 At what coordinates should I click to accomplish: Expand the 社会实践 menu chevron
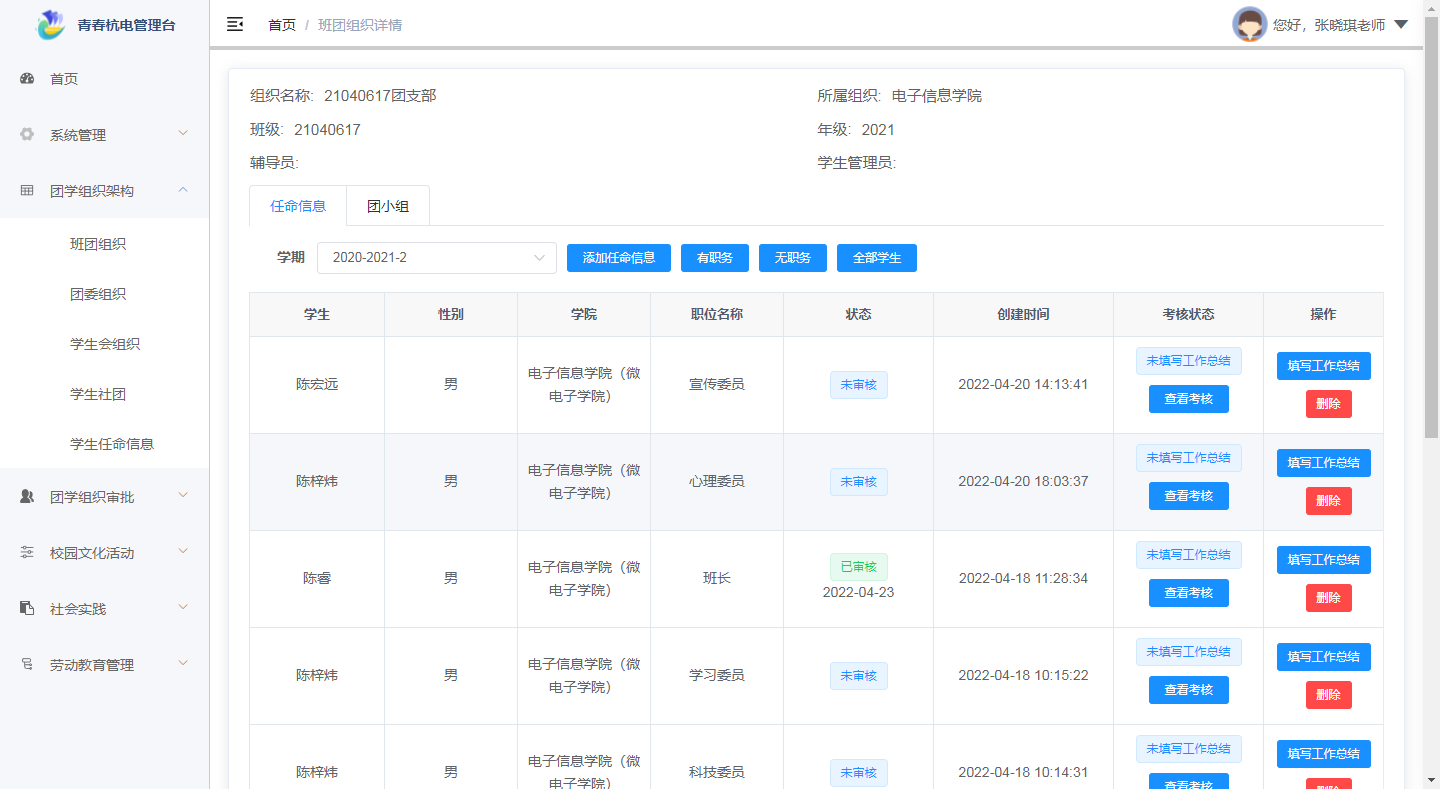pyautogui.click(x=183, y=607)
